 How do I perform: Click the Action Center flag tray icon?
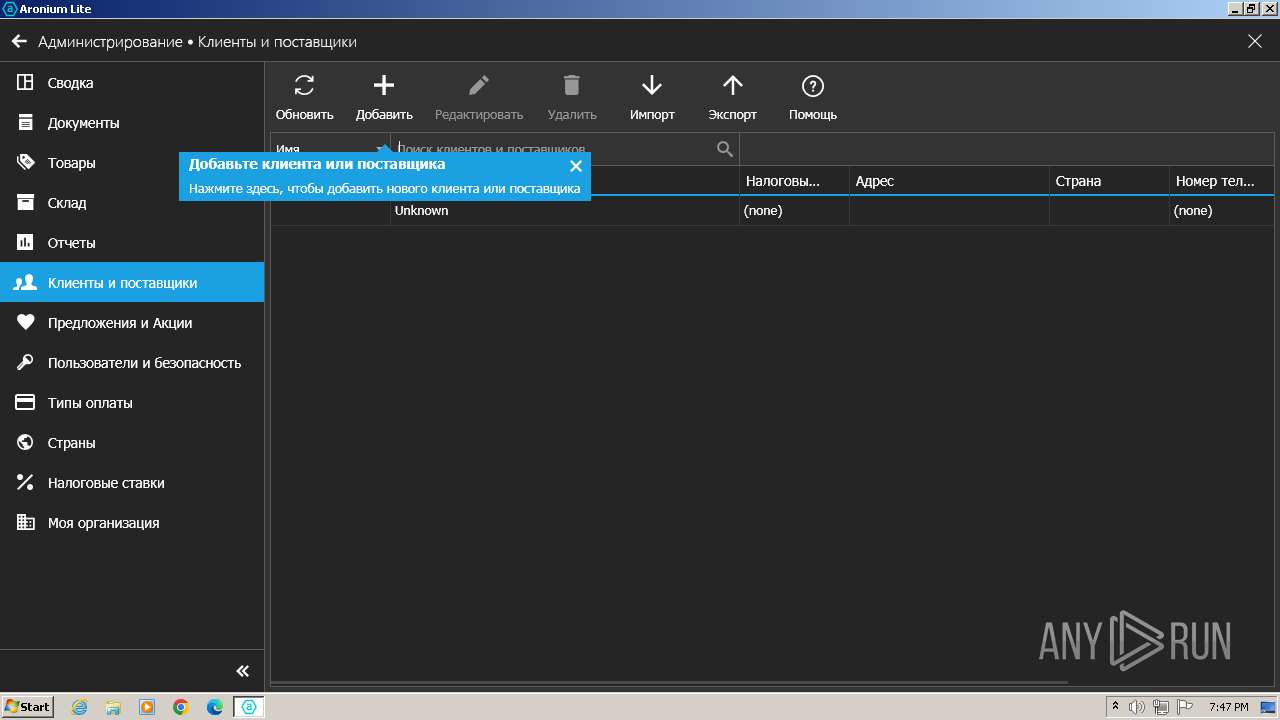click(x=1184, y=707)
